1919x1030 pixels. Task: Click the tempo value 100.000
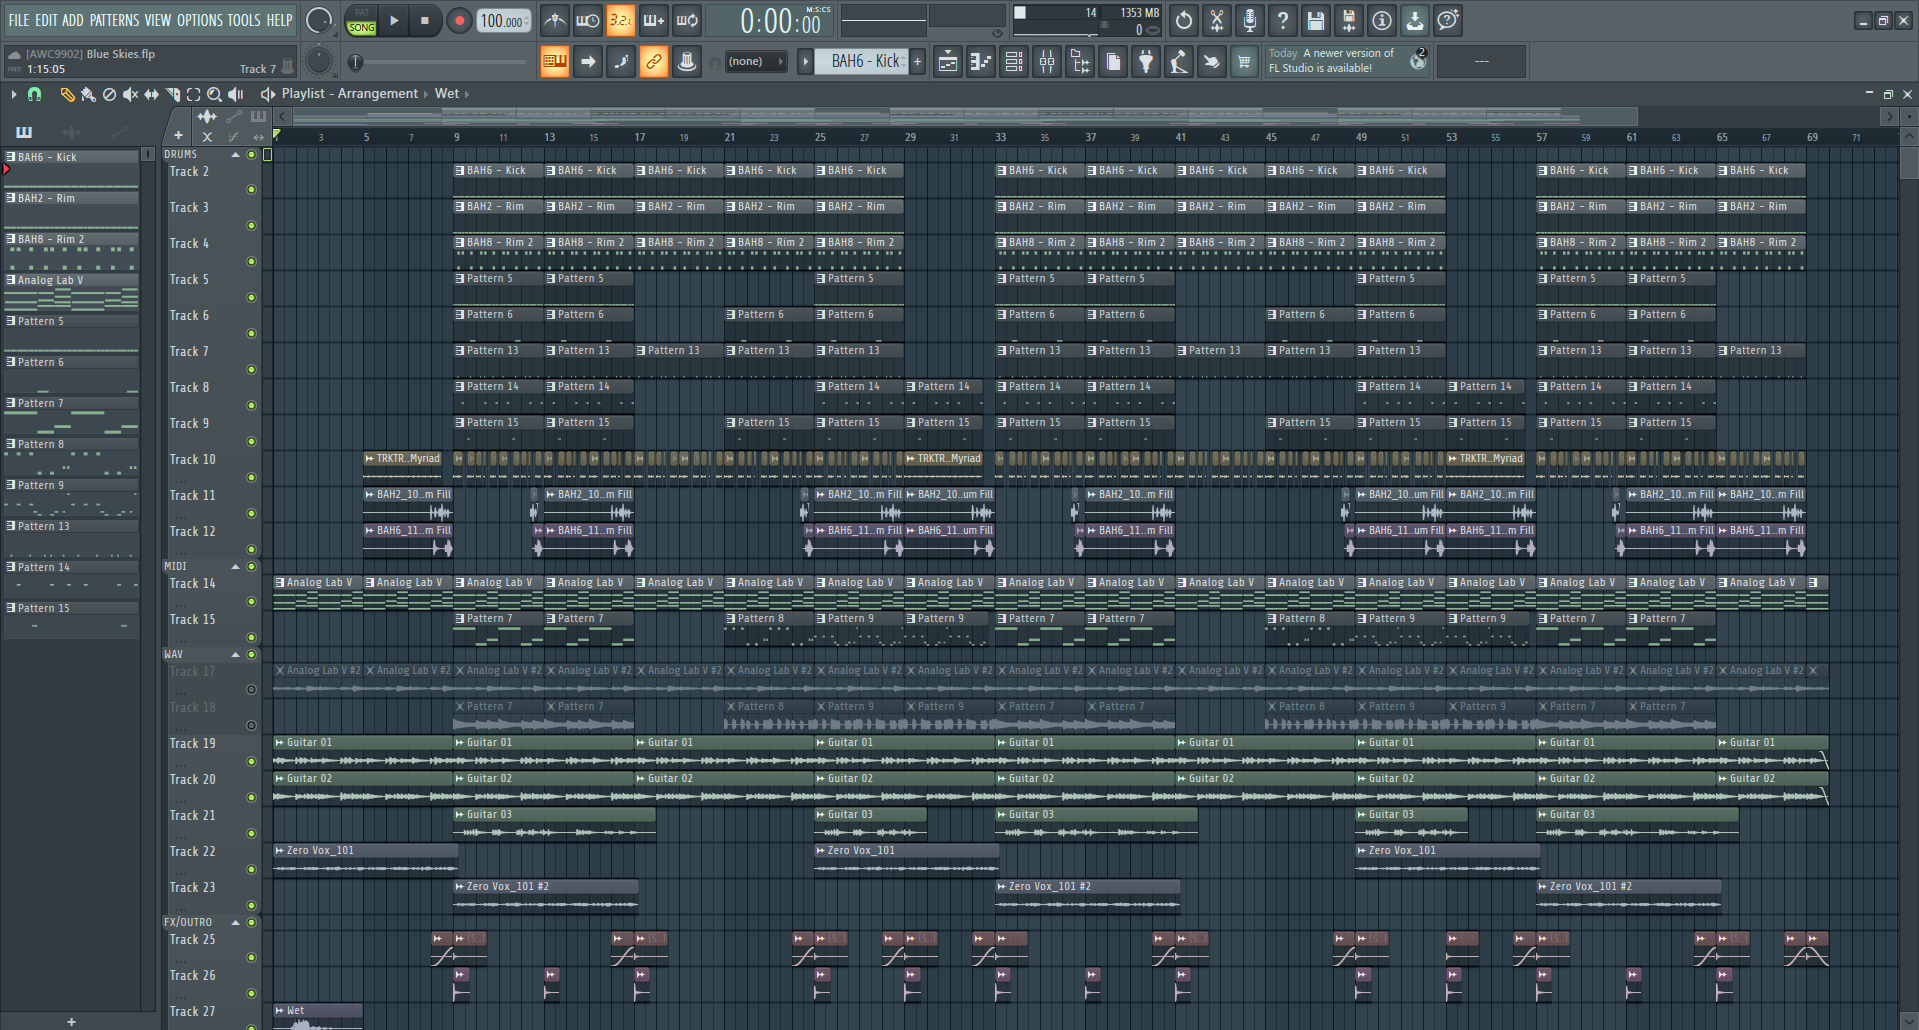pyautogui.click(x=504, y=21)
